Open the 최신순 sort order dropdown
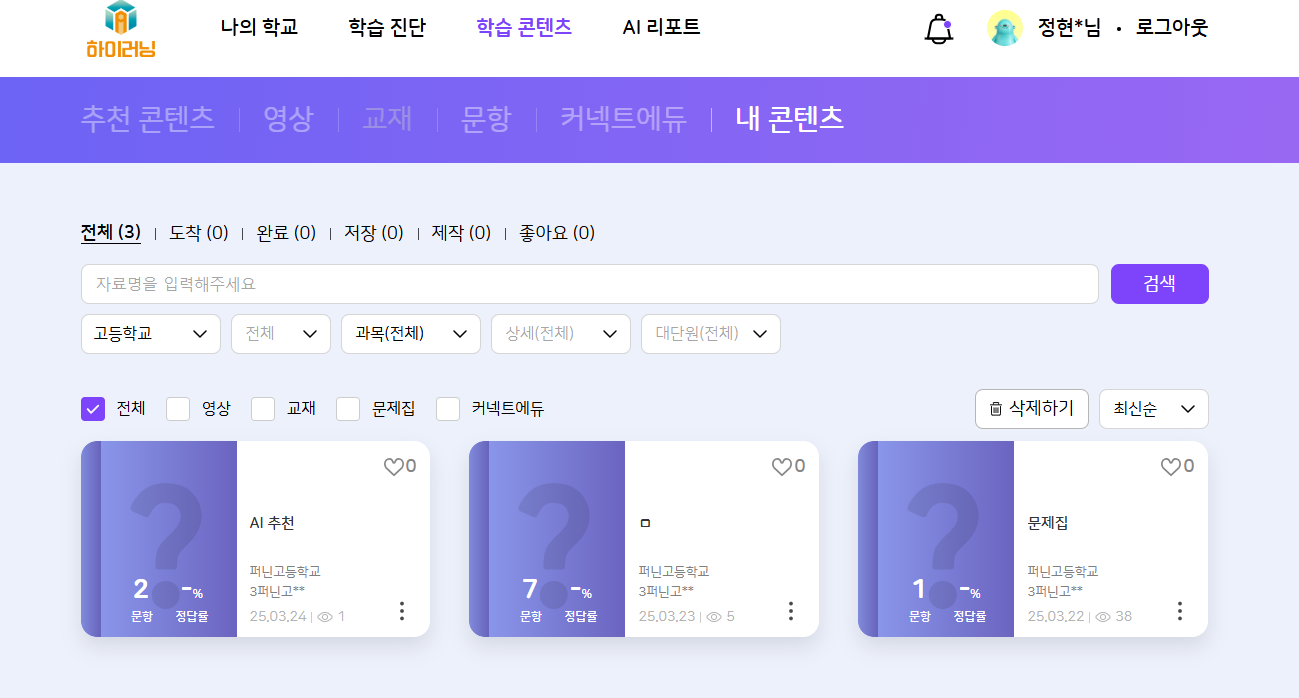The height and width of the screenshot is (698, 1299). (1153, 409)
